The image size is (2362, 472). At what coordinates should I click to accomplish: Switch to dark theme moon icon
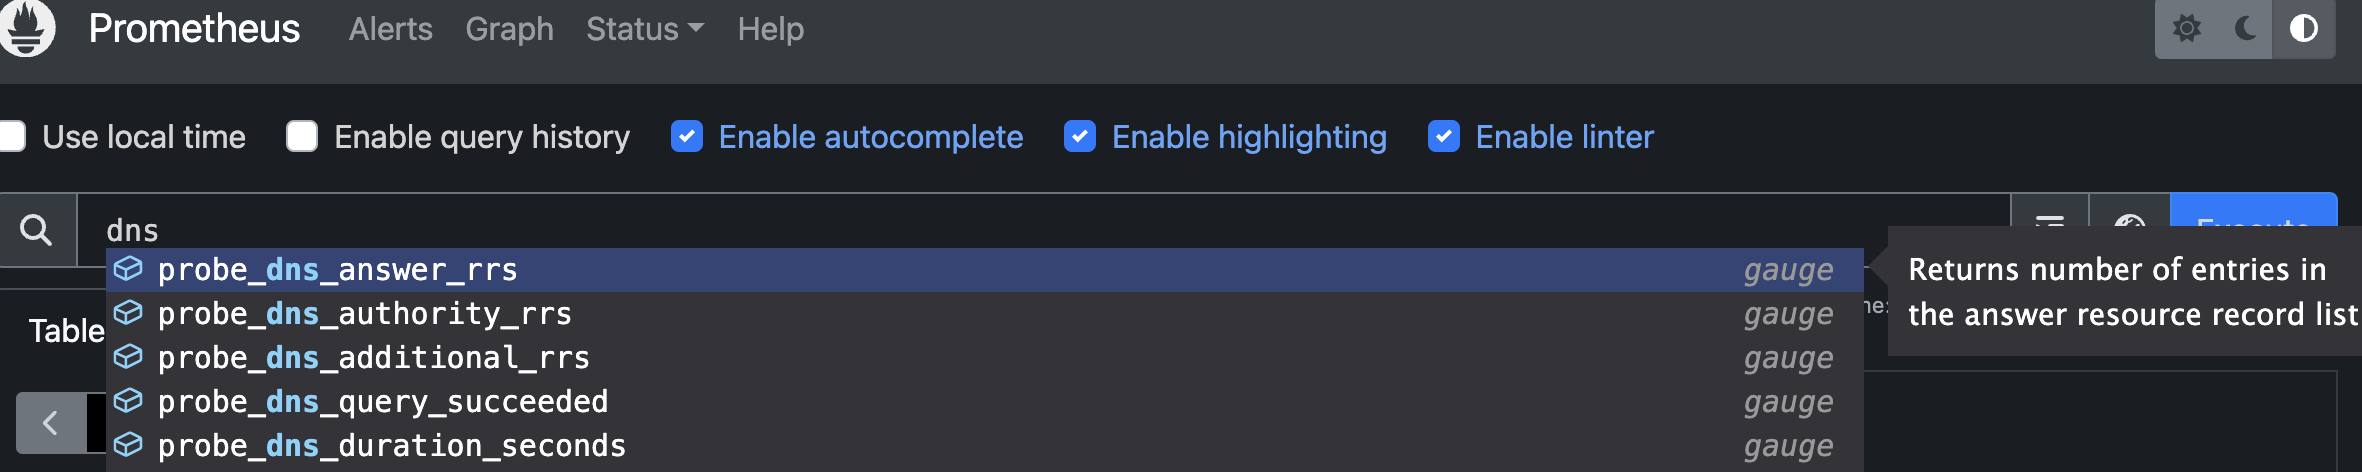click(2245, 28)
